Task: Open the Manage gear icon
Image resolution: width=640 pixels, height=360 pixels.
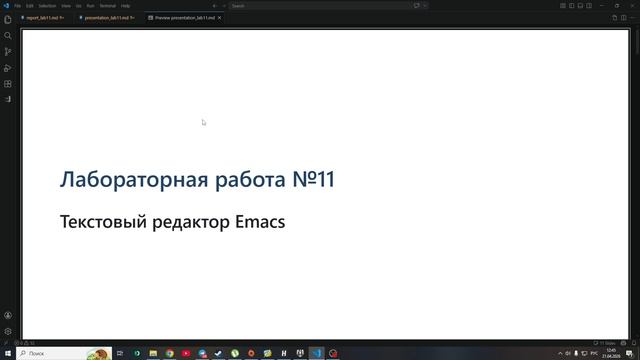Action: (x=8, y=331)
